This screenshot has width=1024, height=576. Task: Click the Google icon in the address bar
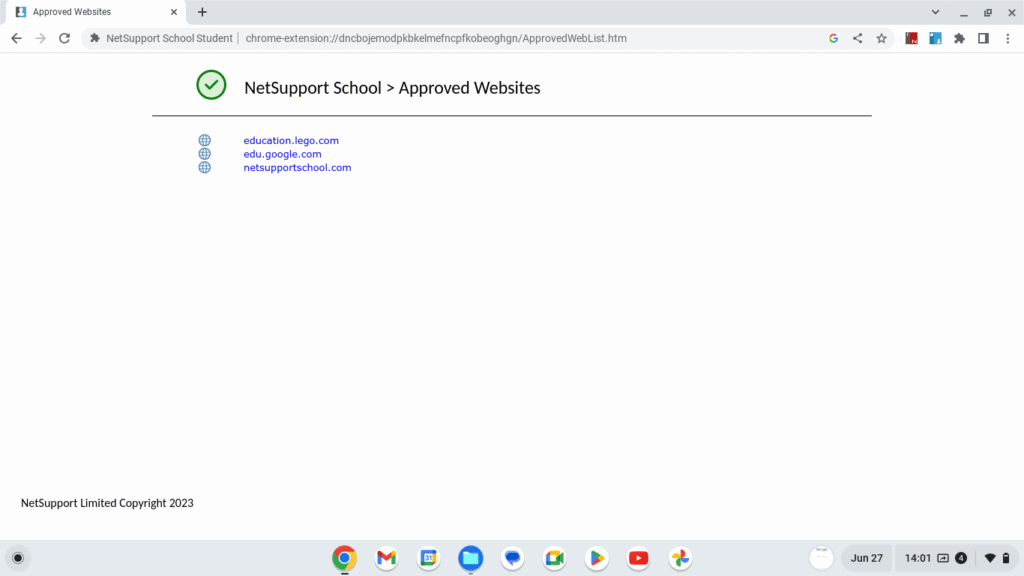click(x=833, y=39)
